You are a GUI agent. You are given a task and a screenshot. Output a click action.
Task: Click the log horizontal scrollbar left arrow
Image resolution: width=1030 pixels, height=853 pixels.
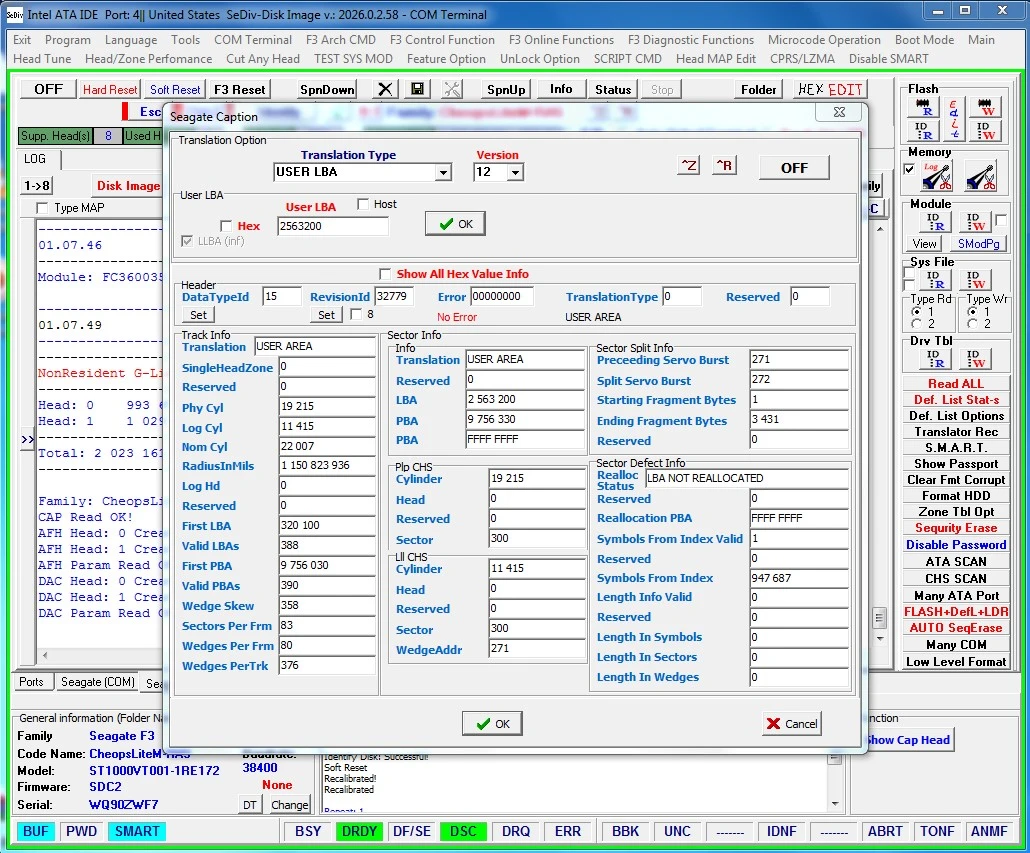point(45,655)
